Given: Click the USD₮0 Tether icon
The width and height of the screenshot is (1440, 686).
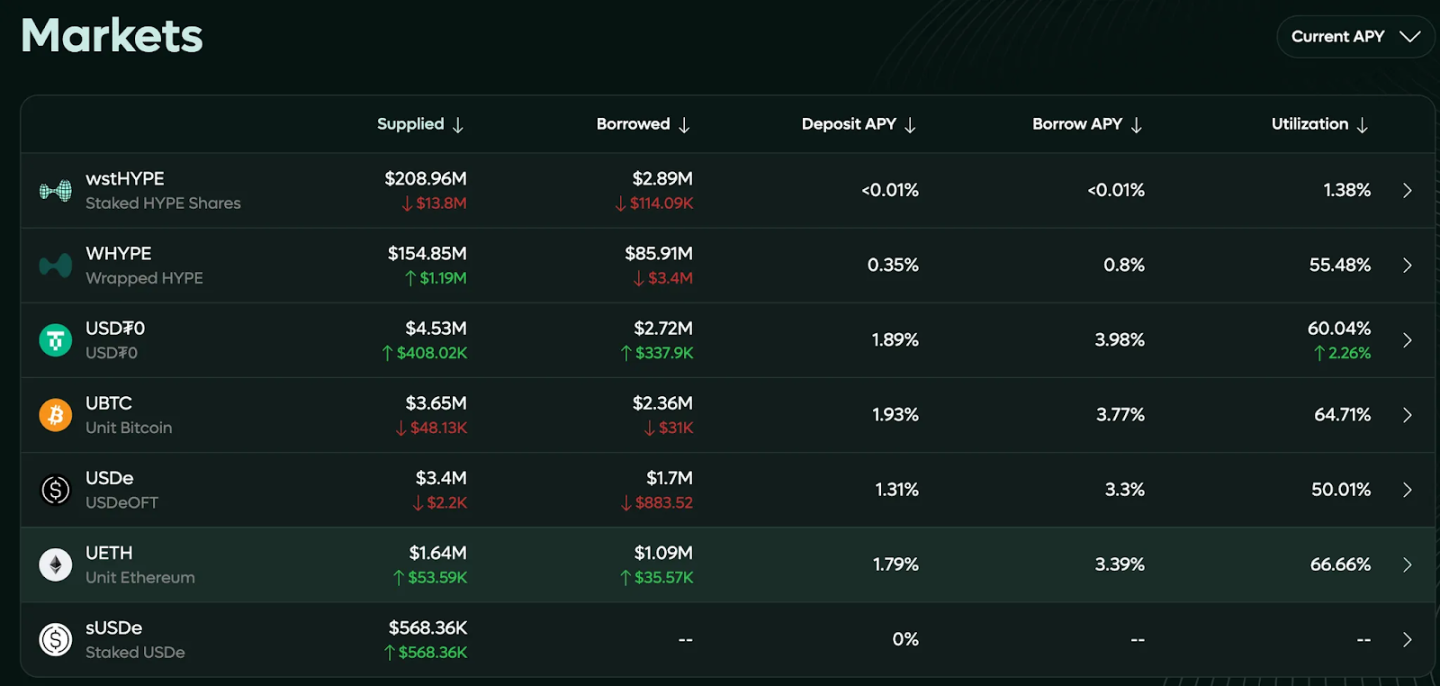Looking at the screenshot, I should click(55, 340).
